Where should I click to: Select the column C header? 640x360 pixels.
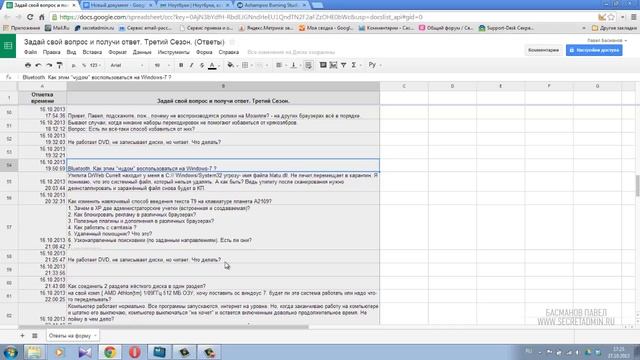click(x=404, y=86)
